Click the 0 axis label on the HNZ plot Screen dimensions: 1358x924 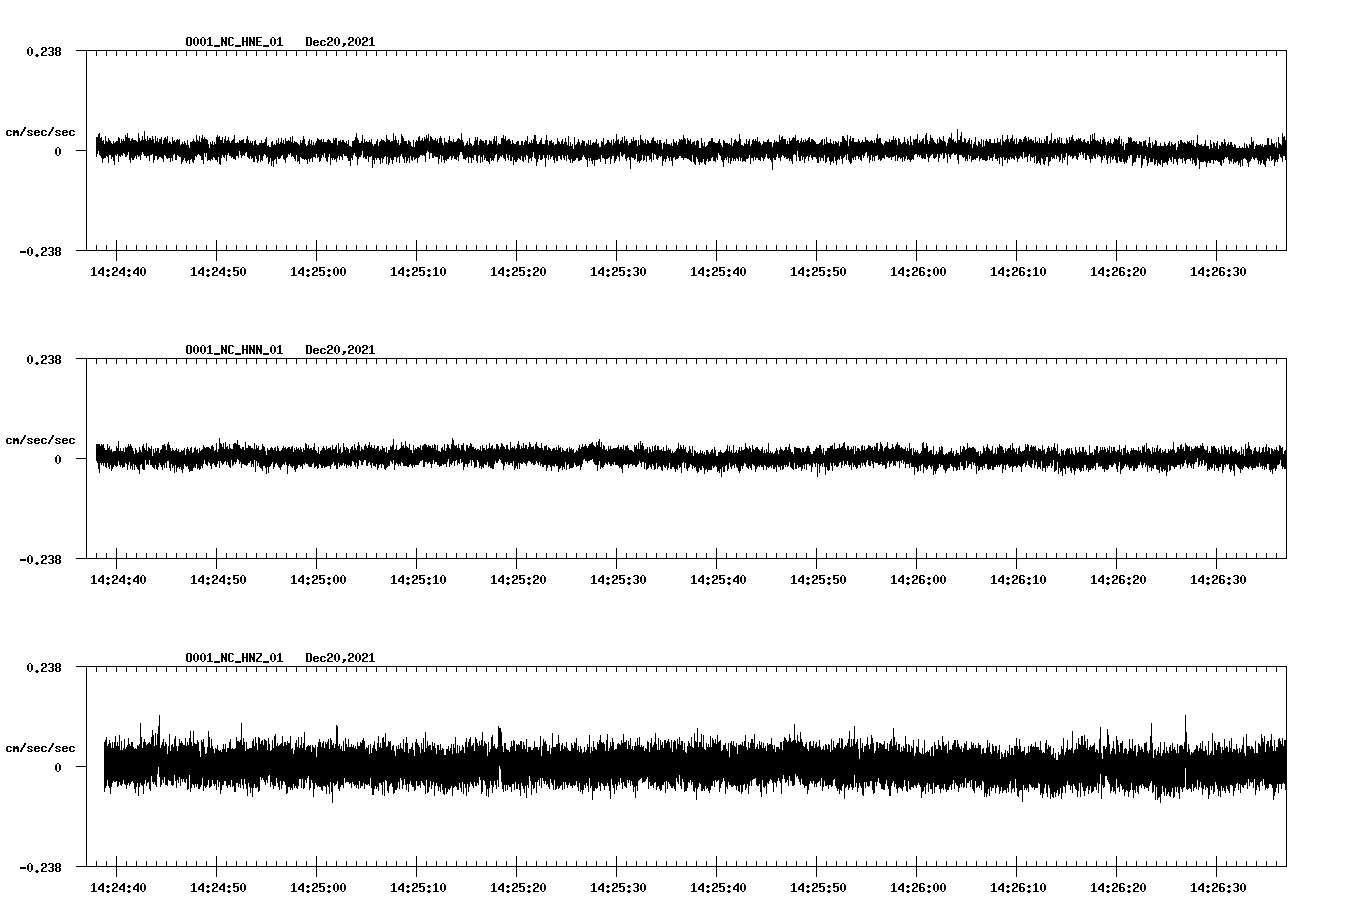[x=58, y=767]
